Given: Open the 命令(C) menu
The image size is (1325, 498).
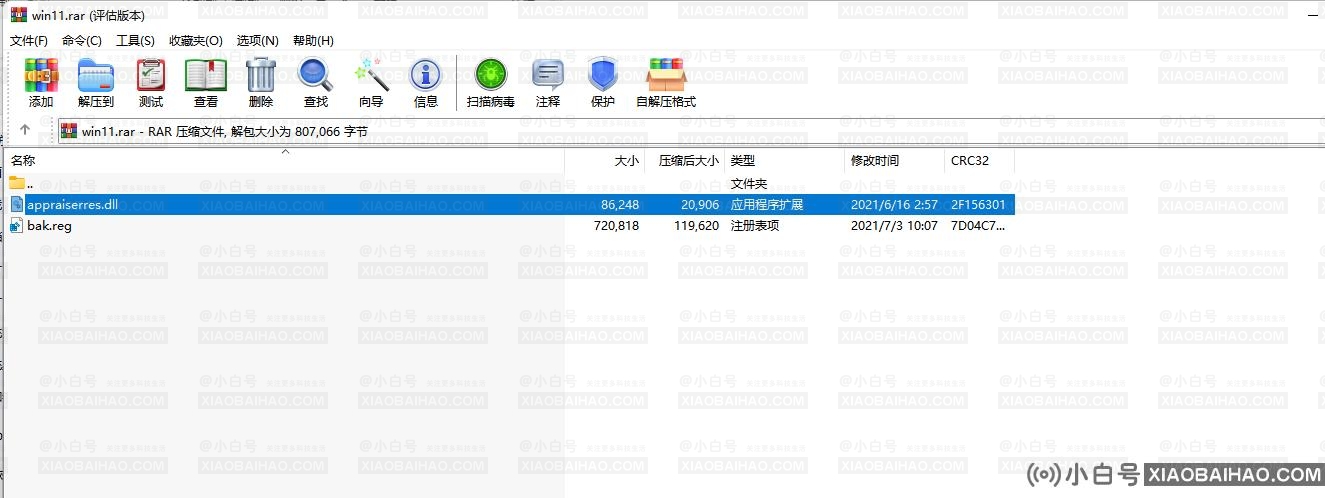Looking at the screenshot, I should click(x=82, y=40).
